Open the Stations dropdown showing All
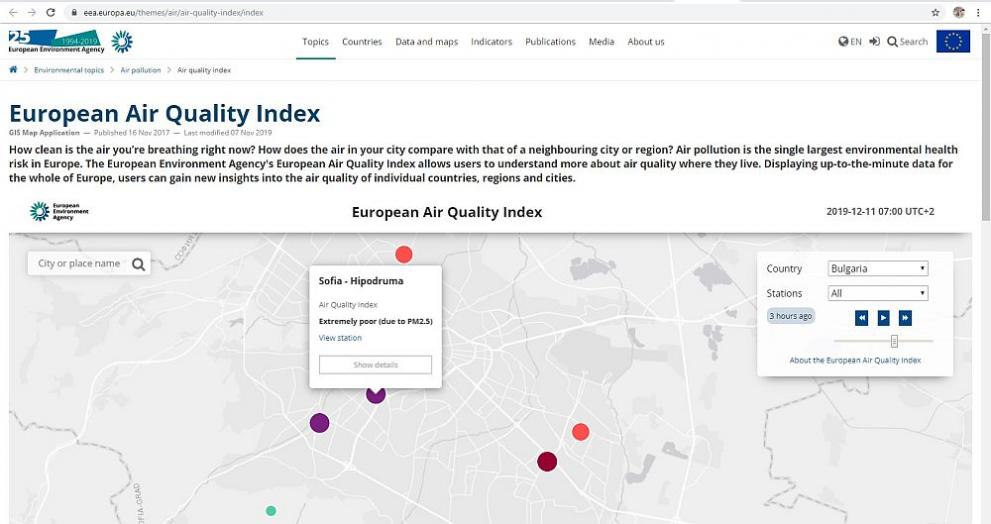 (x=878, y=293)
